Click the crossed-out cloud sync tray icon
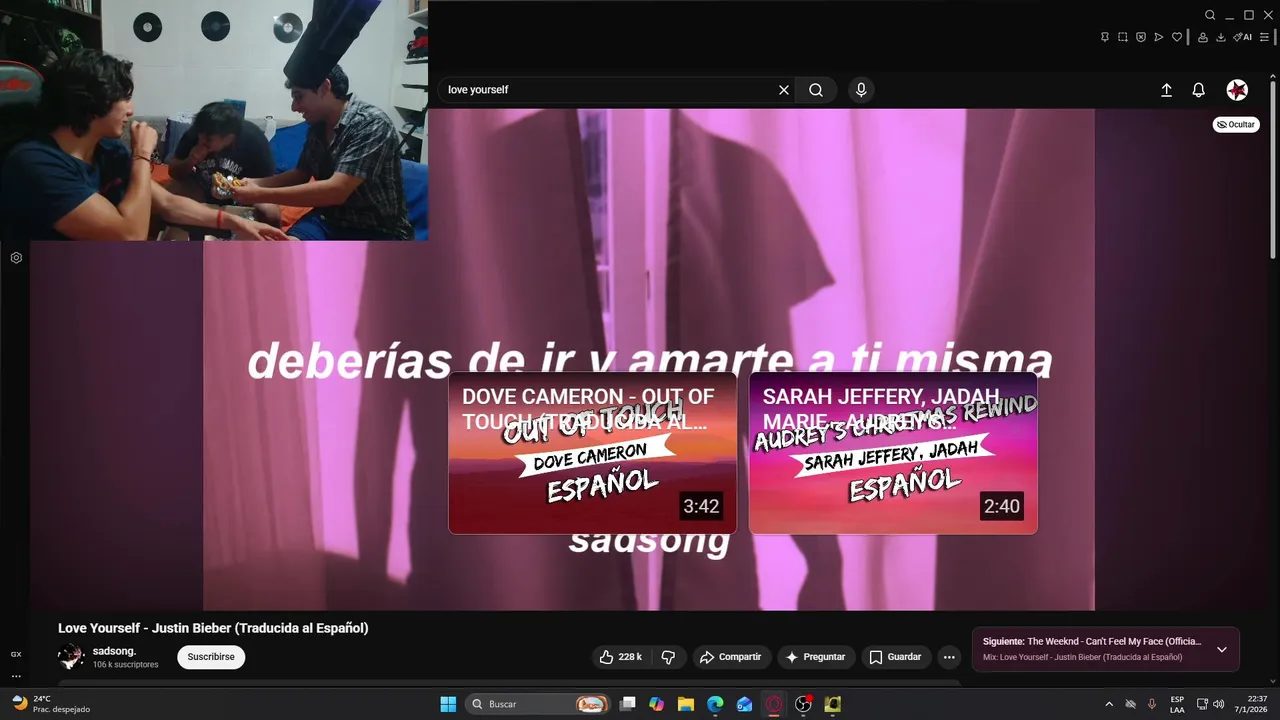This screenshot has width=1280, height=720. (x=1131, y=704)
